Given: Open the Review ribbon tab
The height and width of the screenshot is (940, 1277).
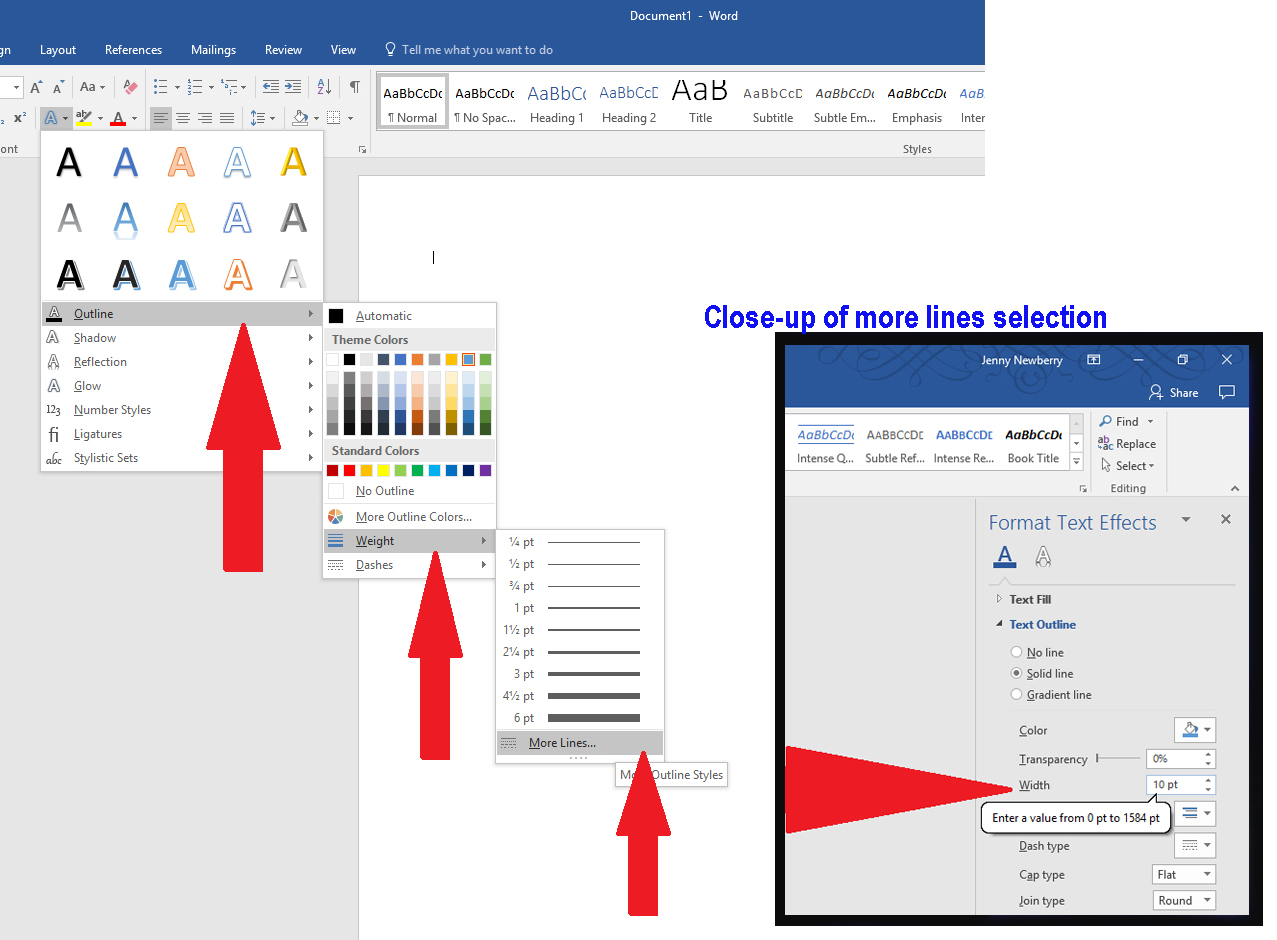Looking at the screenshot, I should coord(283,50).
